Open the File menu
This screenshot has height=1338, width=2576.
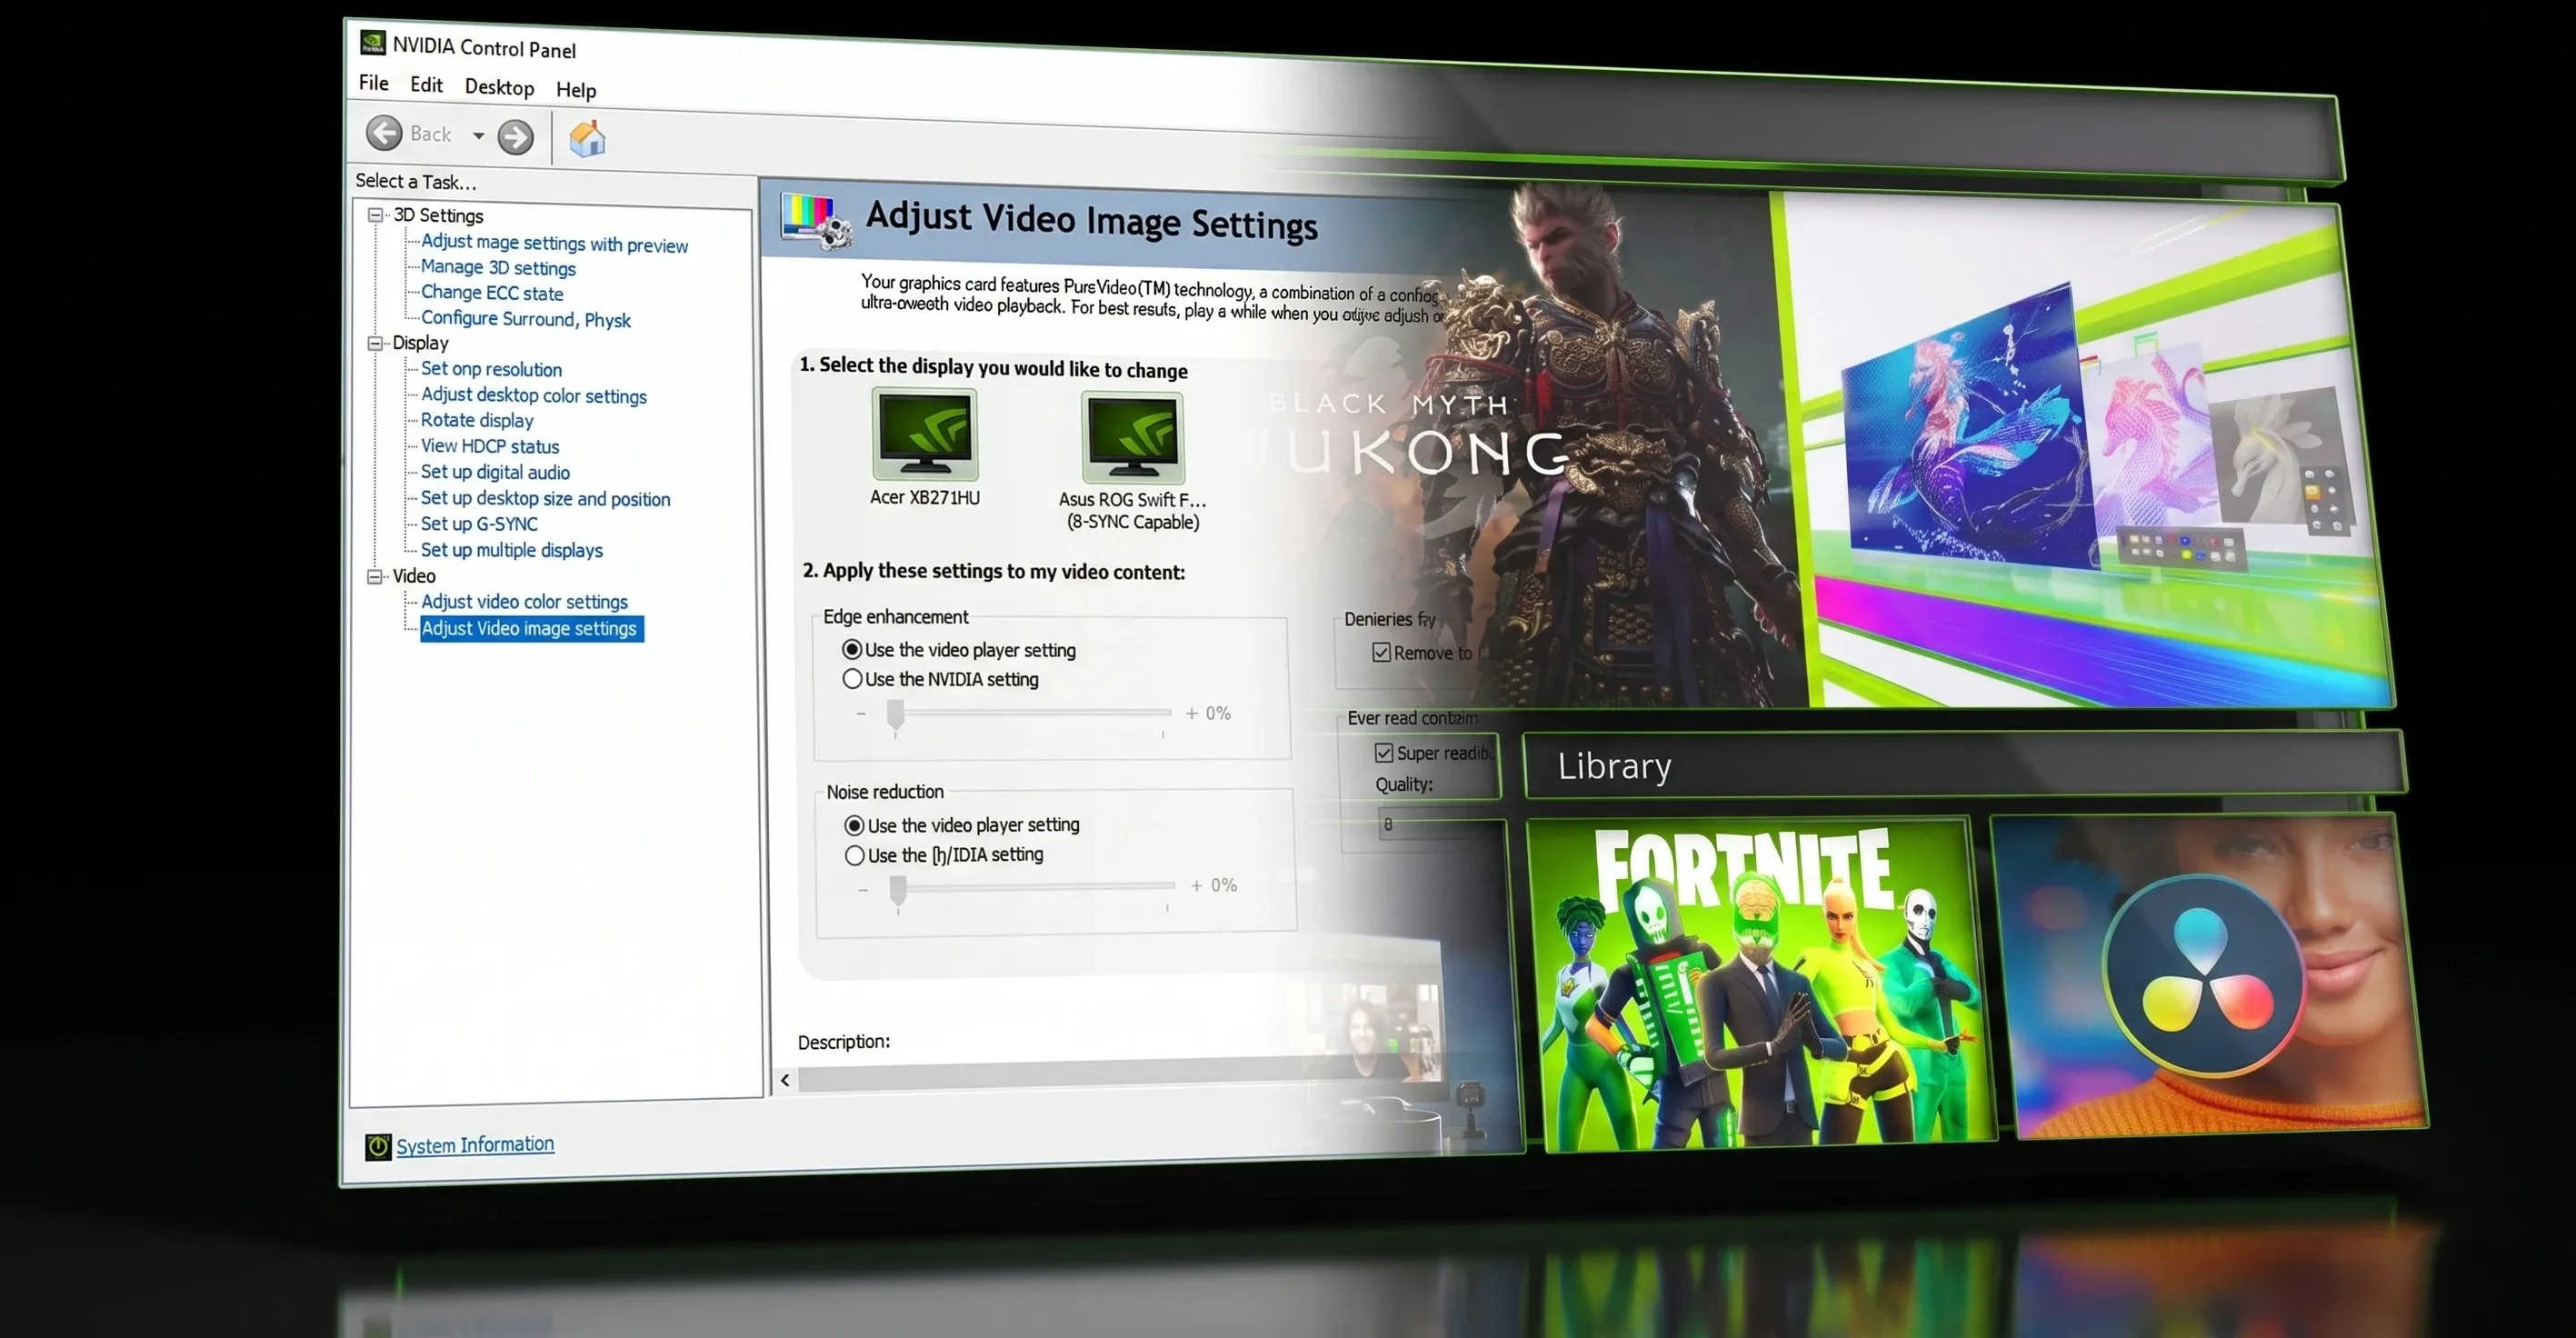(374, 83)
